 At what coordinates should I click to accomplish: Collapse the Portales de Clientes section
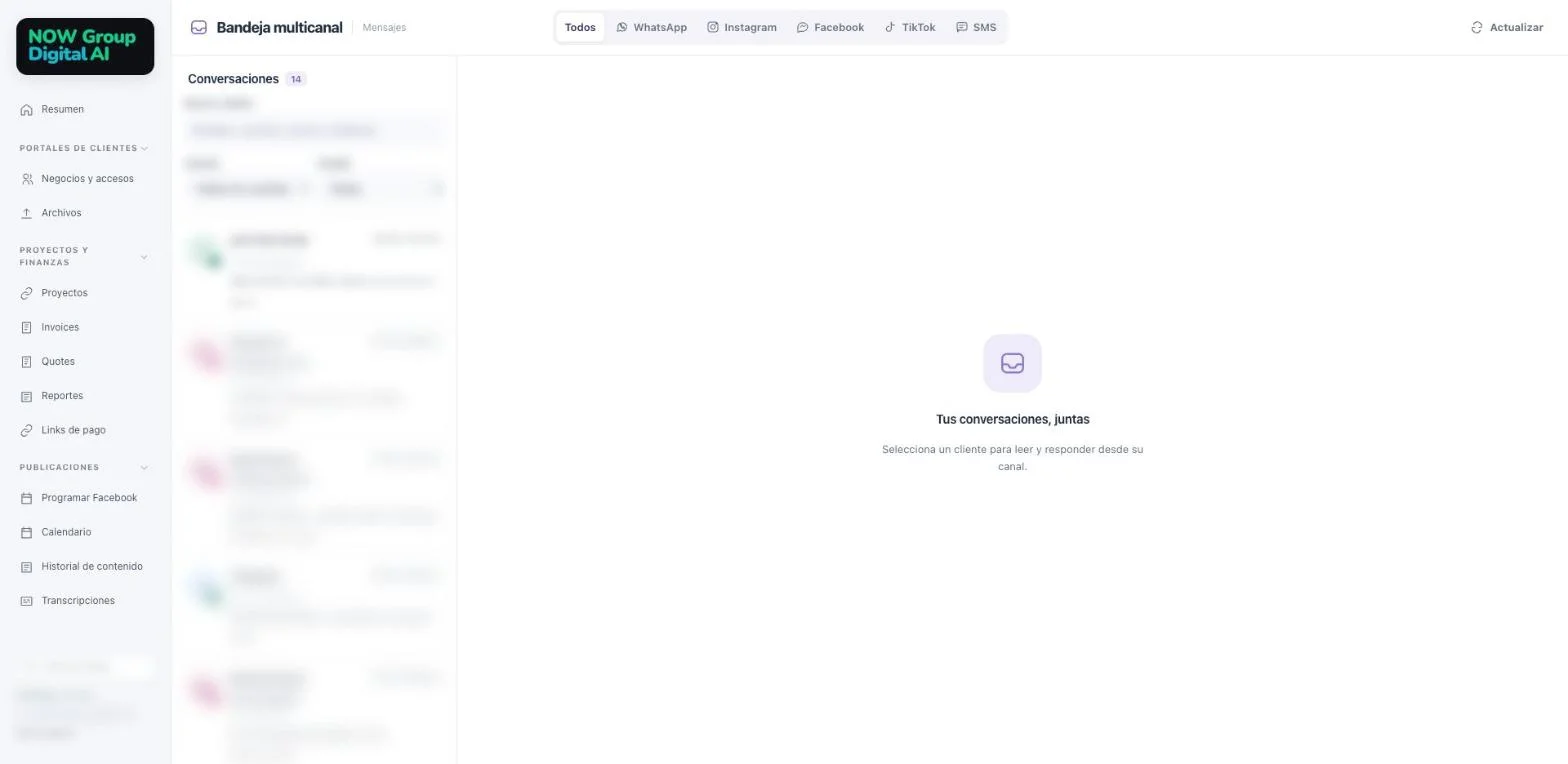click(x=144, y=149)
